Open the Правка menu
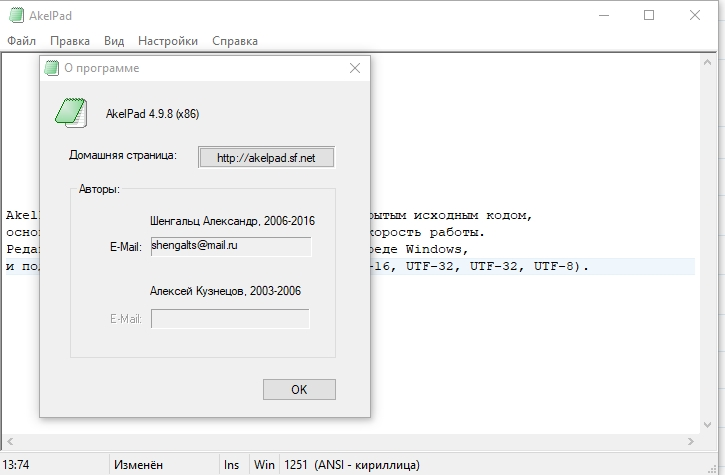Viewport: 725px width, 475px height. [70, 41]
